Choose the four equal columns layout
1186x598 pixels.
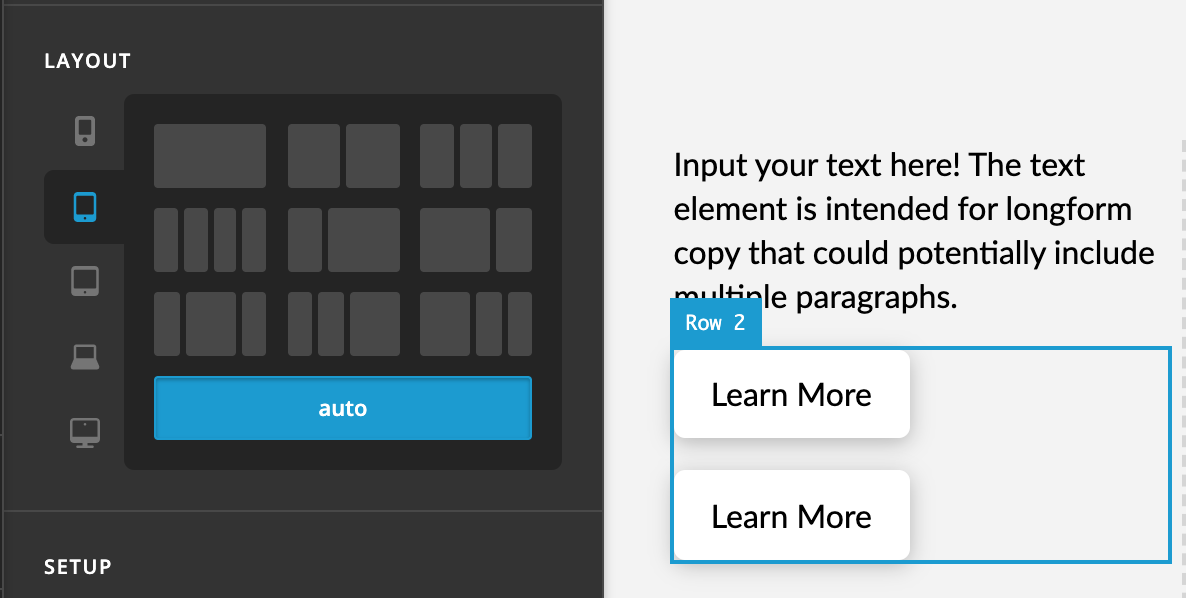point(210,240)
